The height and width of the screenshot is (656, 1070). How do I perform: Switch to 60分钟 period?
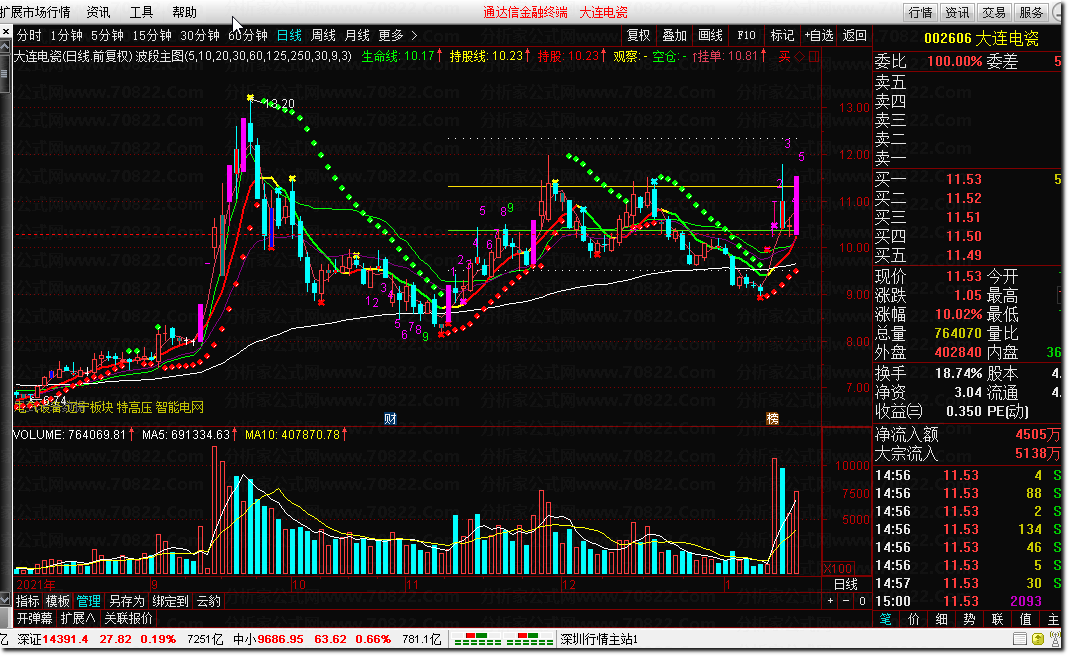click(248, 35)
